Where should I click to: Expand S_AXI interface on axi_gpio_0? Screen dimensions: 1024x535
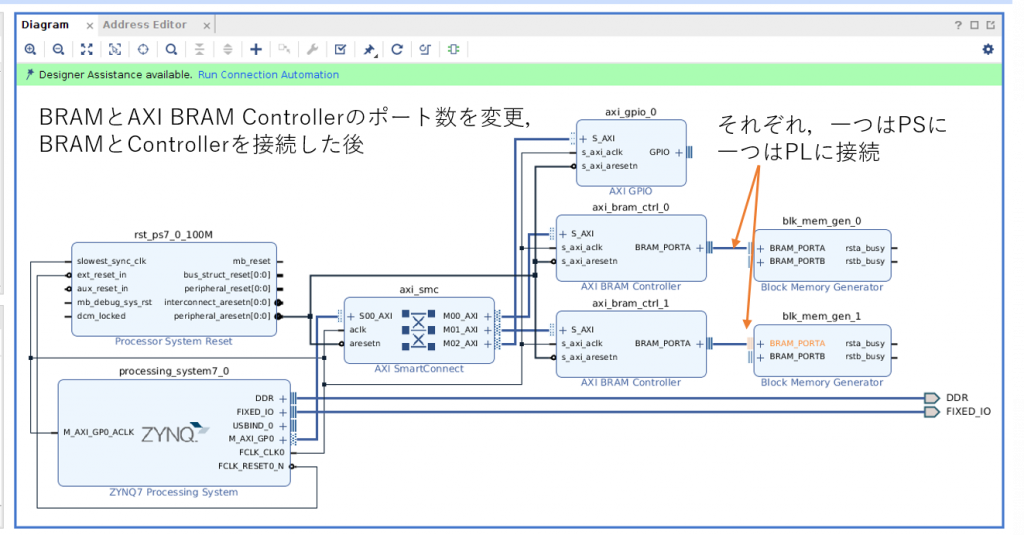[583, 138]
